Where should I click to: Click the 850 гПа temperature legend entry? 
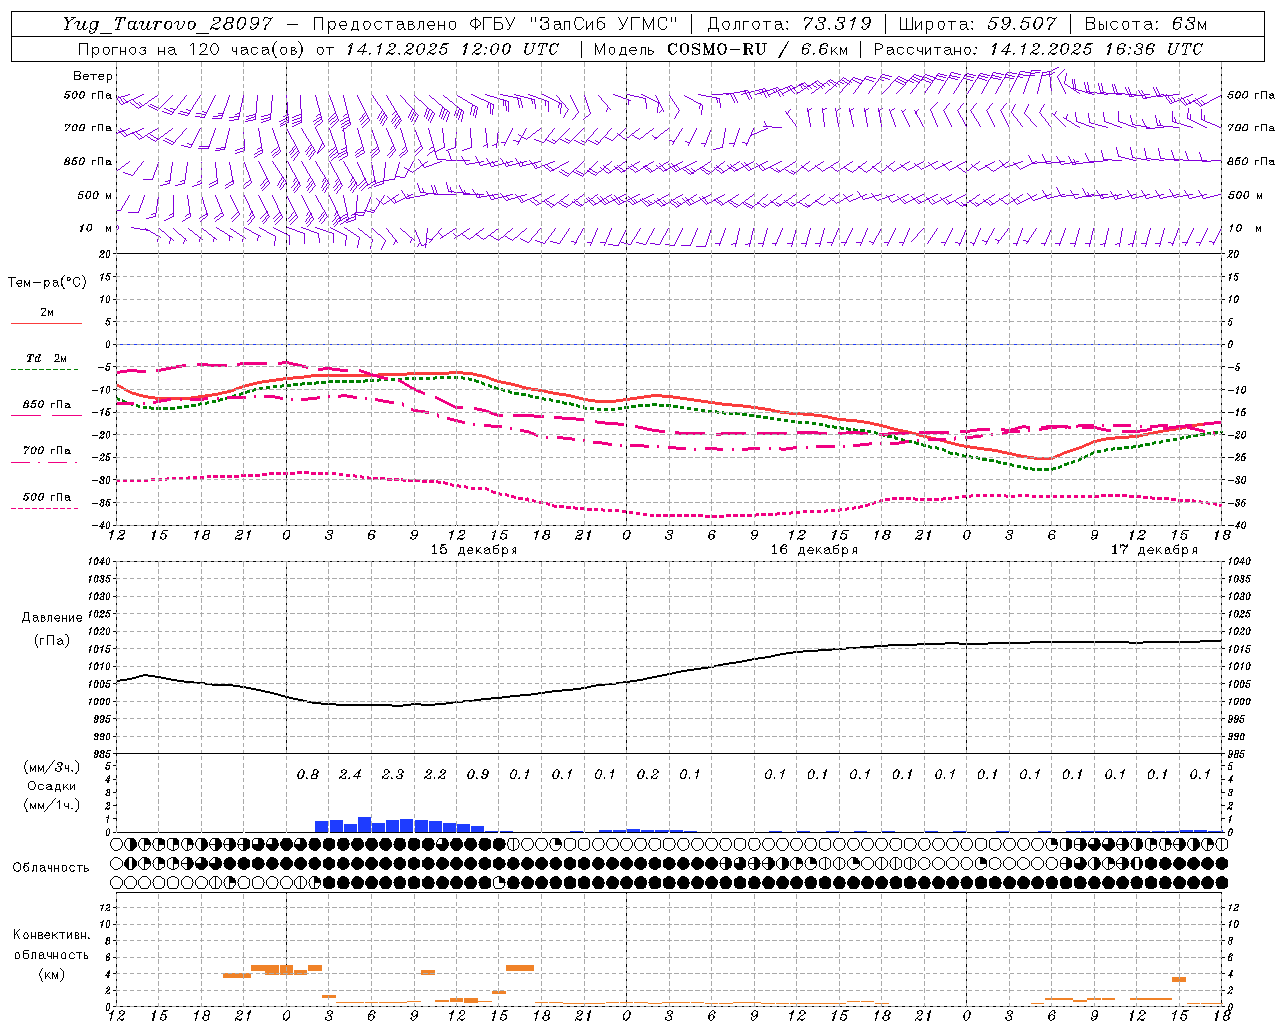click(x=47, y=405)
